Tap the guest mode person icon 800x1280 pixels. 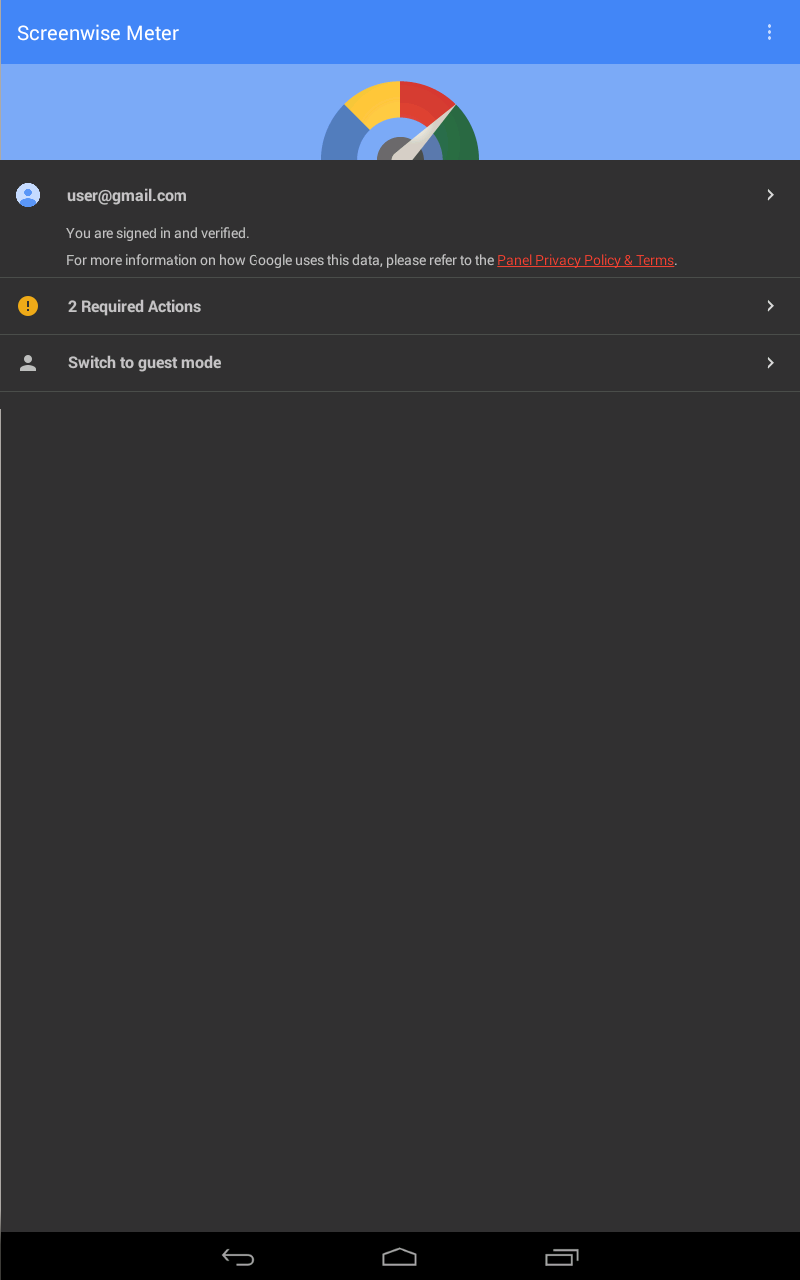(x=28, y=363)
